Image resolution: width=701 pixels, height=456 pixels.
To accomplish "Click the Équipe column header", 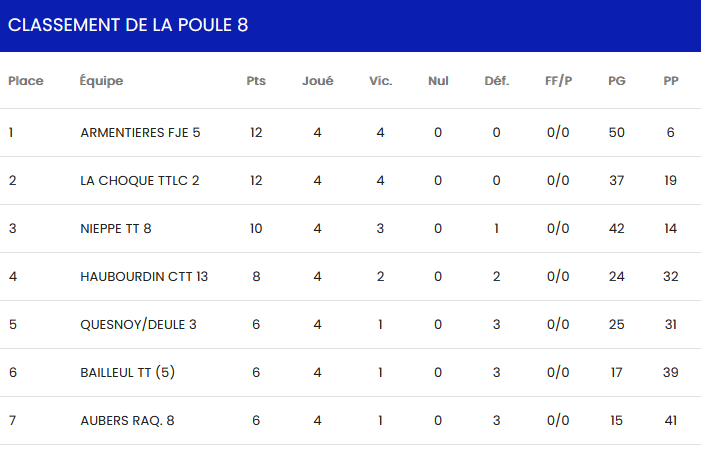I will (x=101, y=81).
